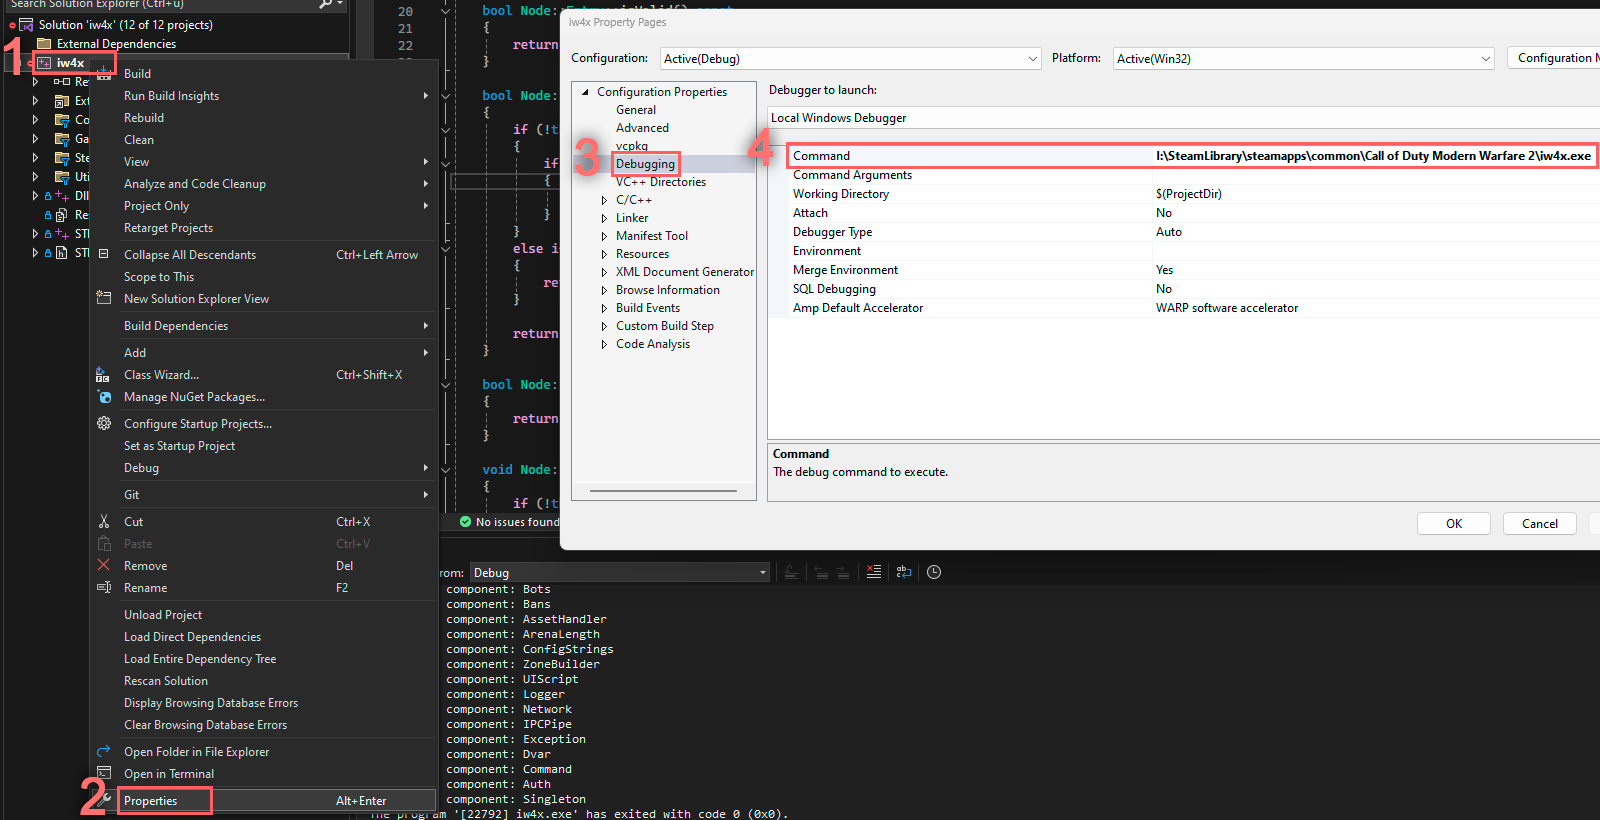Click the green check 'No issues found' icon
The width and height of the screenshot is (1600, 820).
click(x=465, y=522)
